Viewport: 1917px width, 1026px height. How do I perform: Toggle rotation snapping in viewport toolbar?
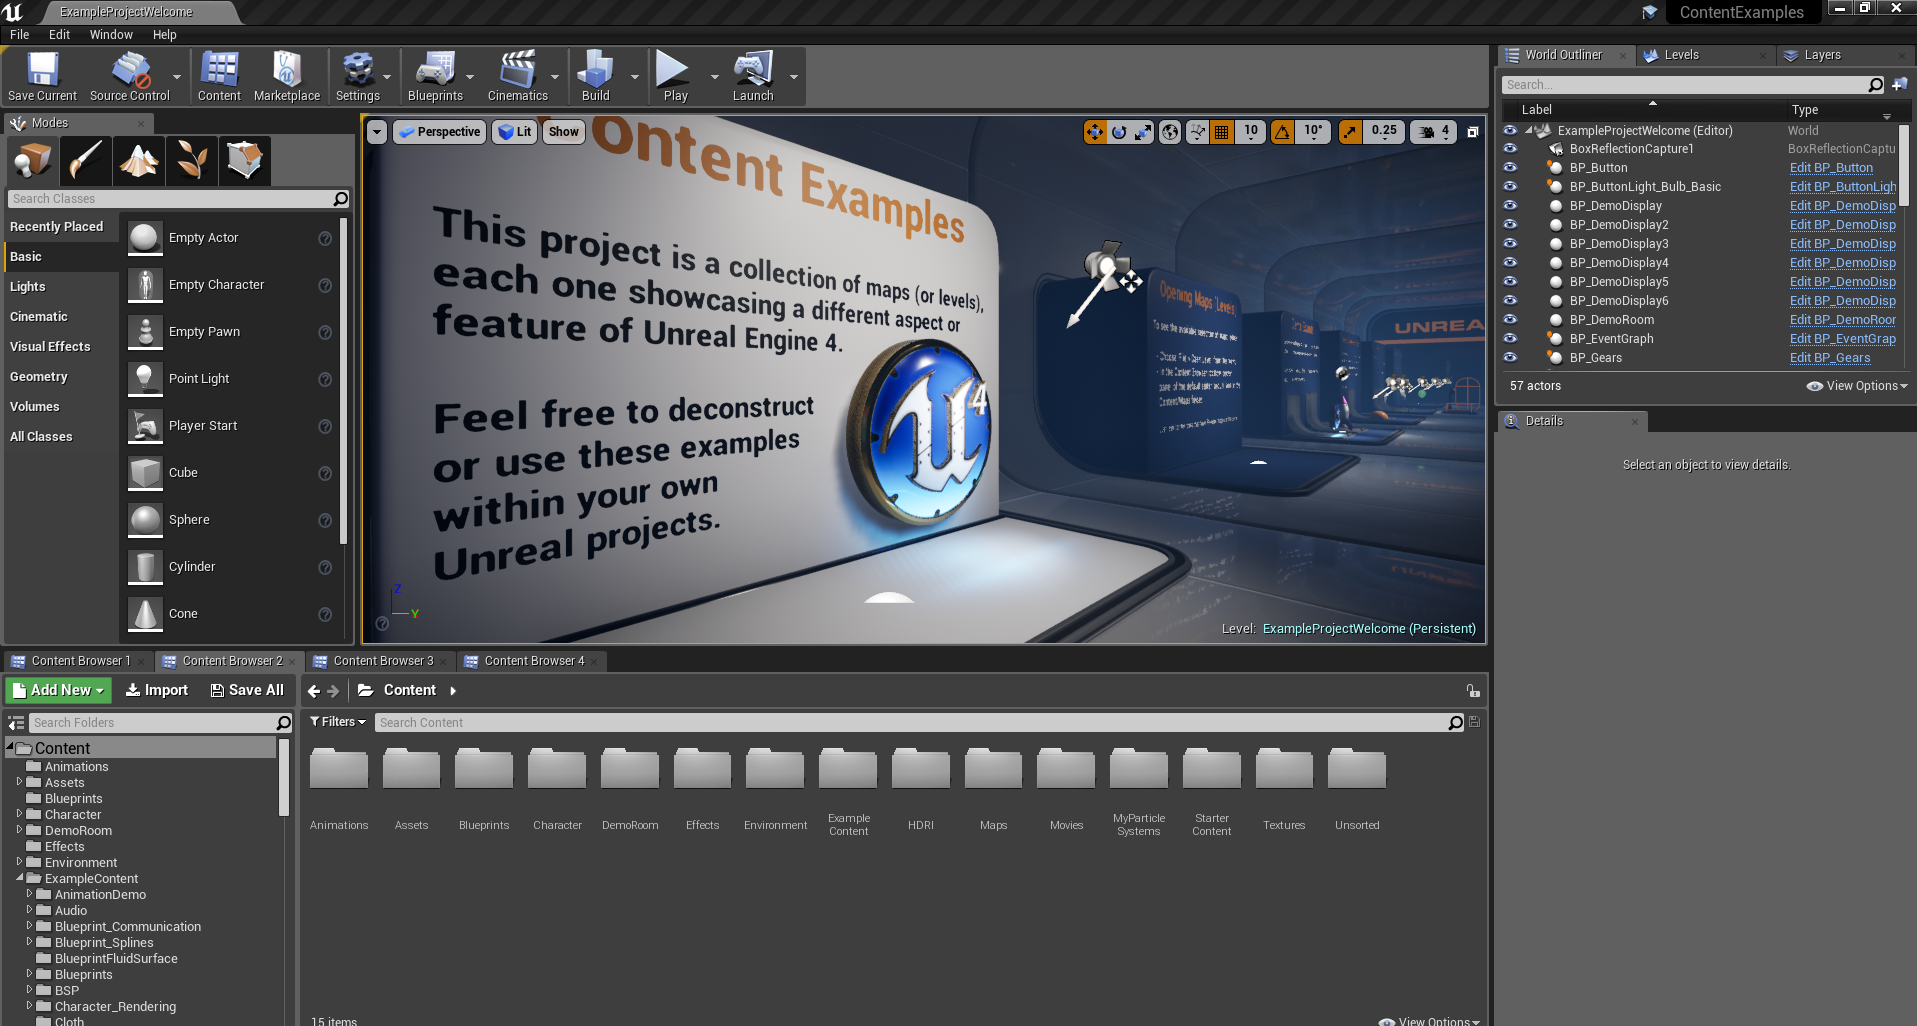click(x=1282, y=132)
